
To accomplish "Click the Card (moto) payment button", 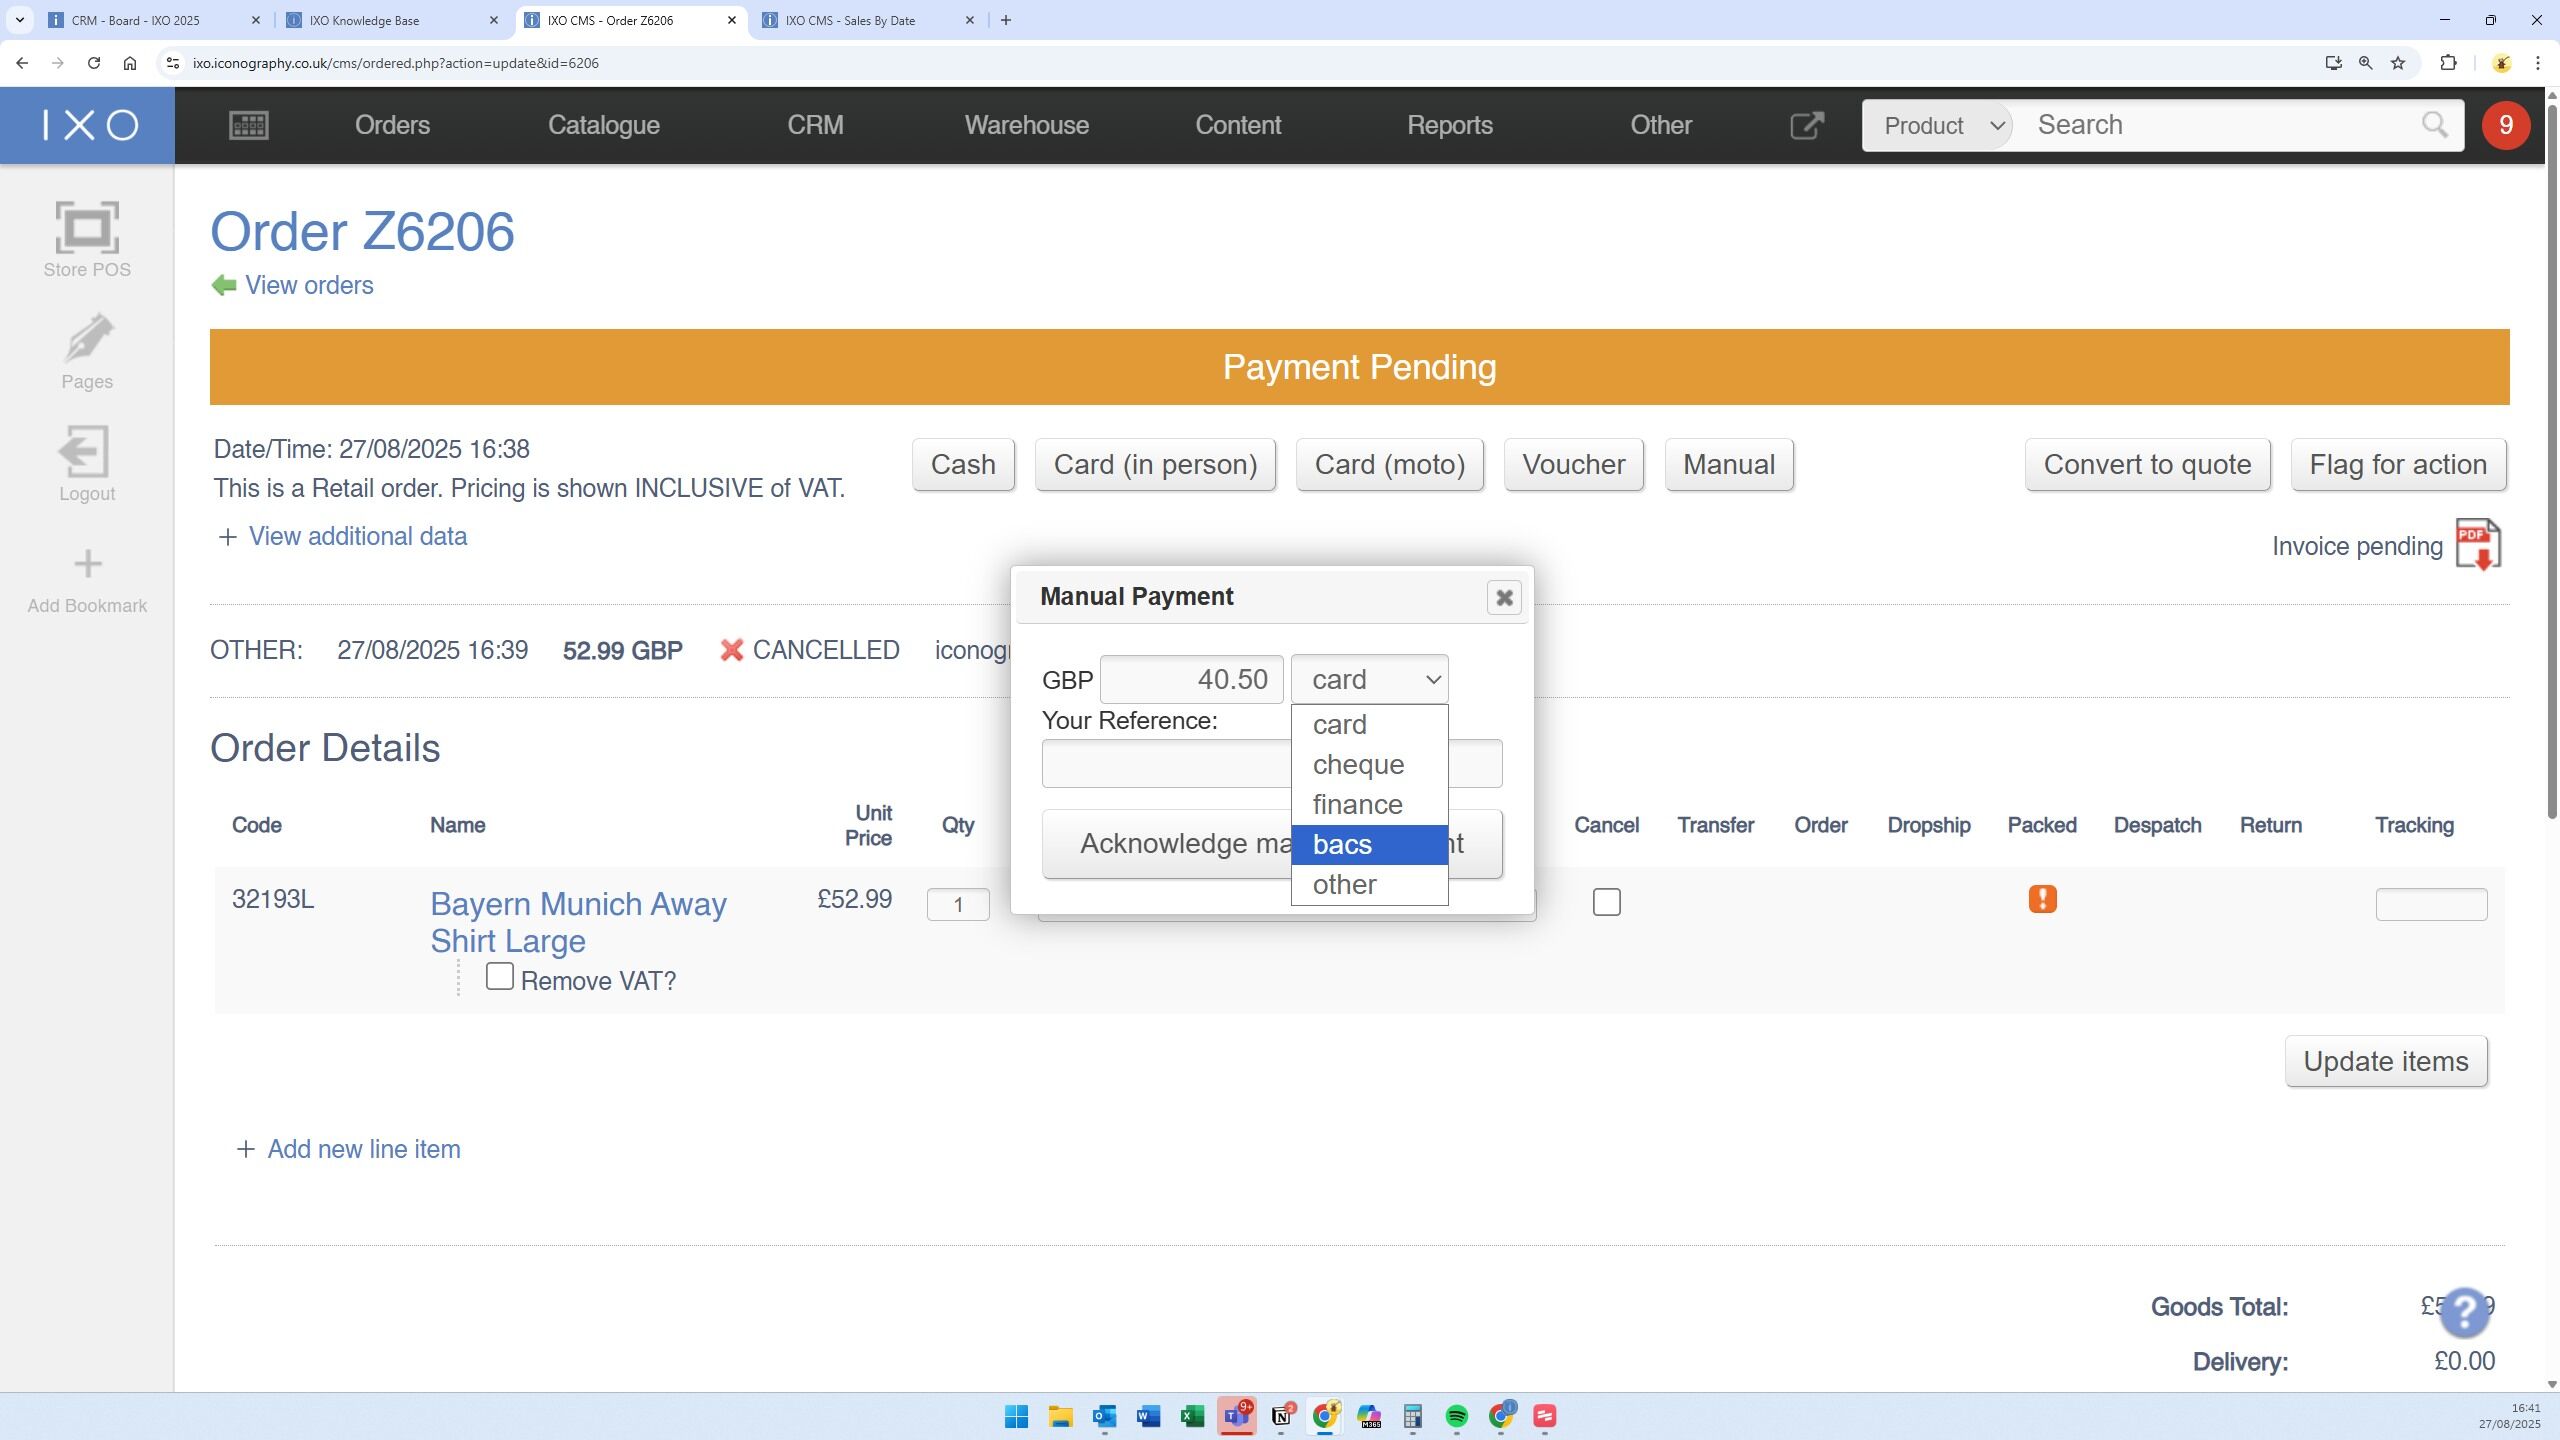I will click(1389, 465).
